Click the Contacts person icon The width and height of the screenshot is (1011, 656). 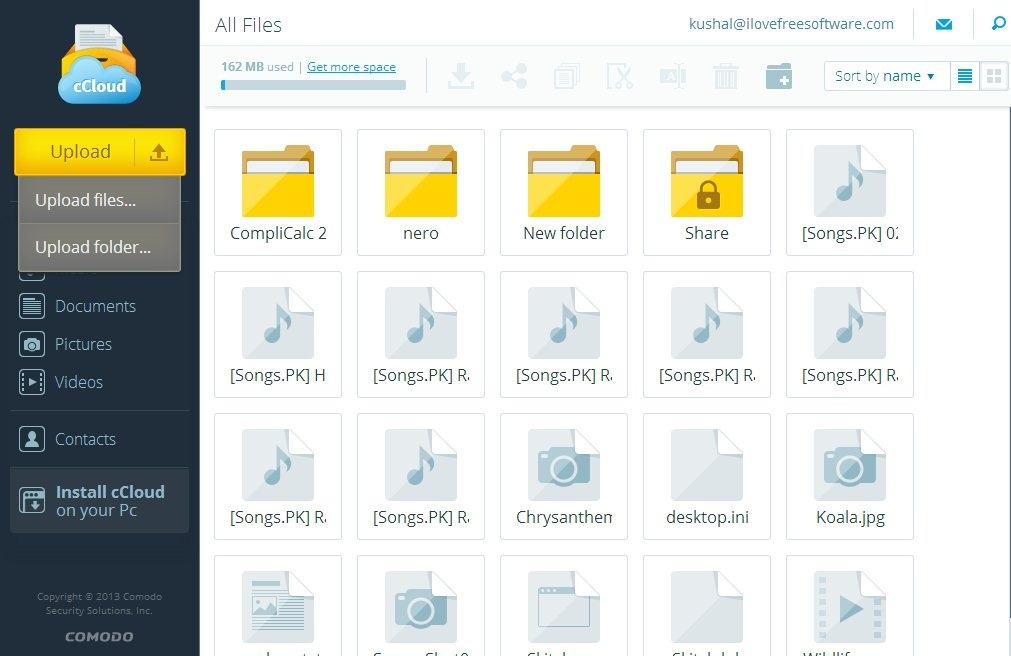[x=32, y=439]
